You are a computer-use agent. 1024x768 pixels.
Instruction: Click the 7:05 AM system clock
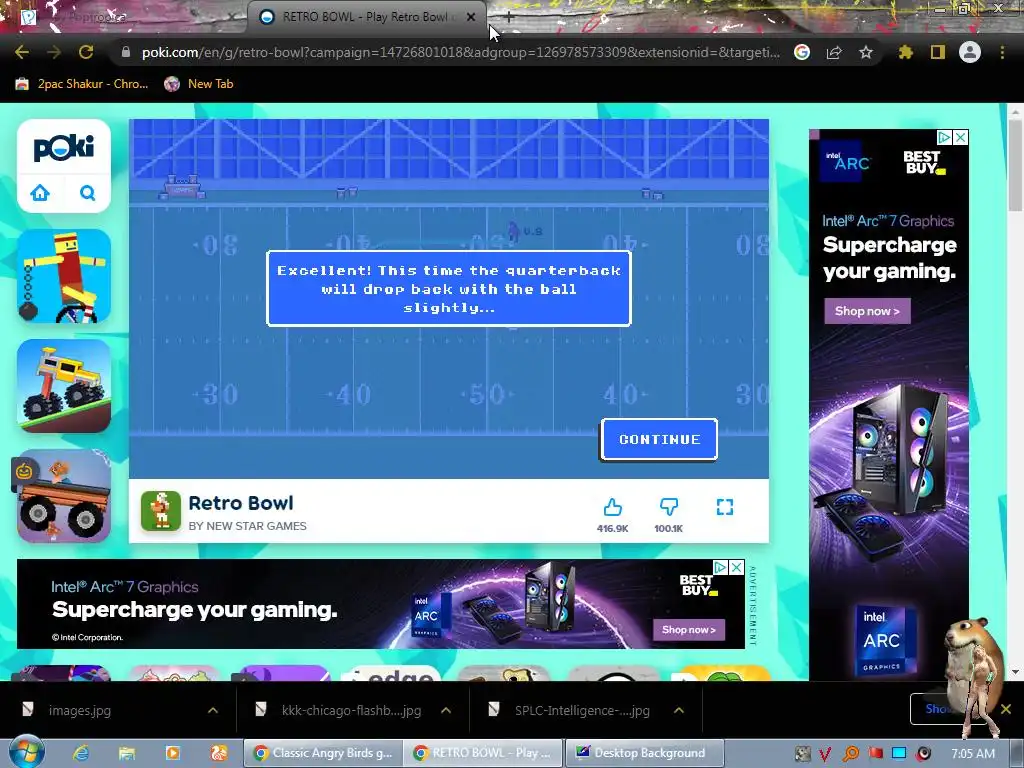point(972,754)
